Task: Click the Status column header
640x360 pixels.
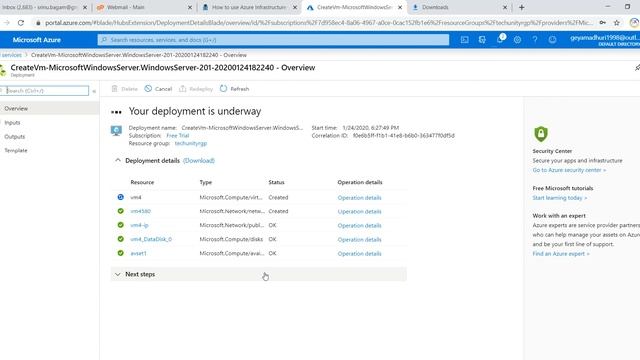Action: (x=276, y=182)
